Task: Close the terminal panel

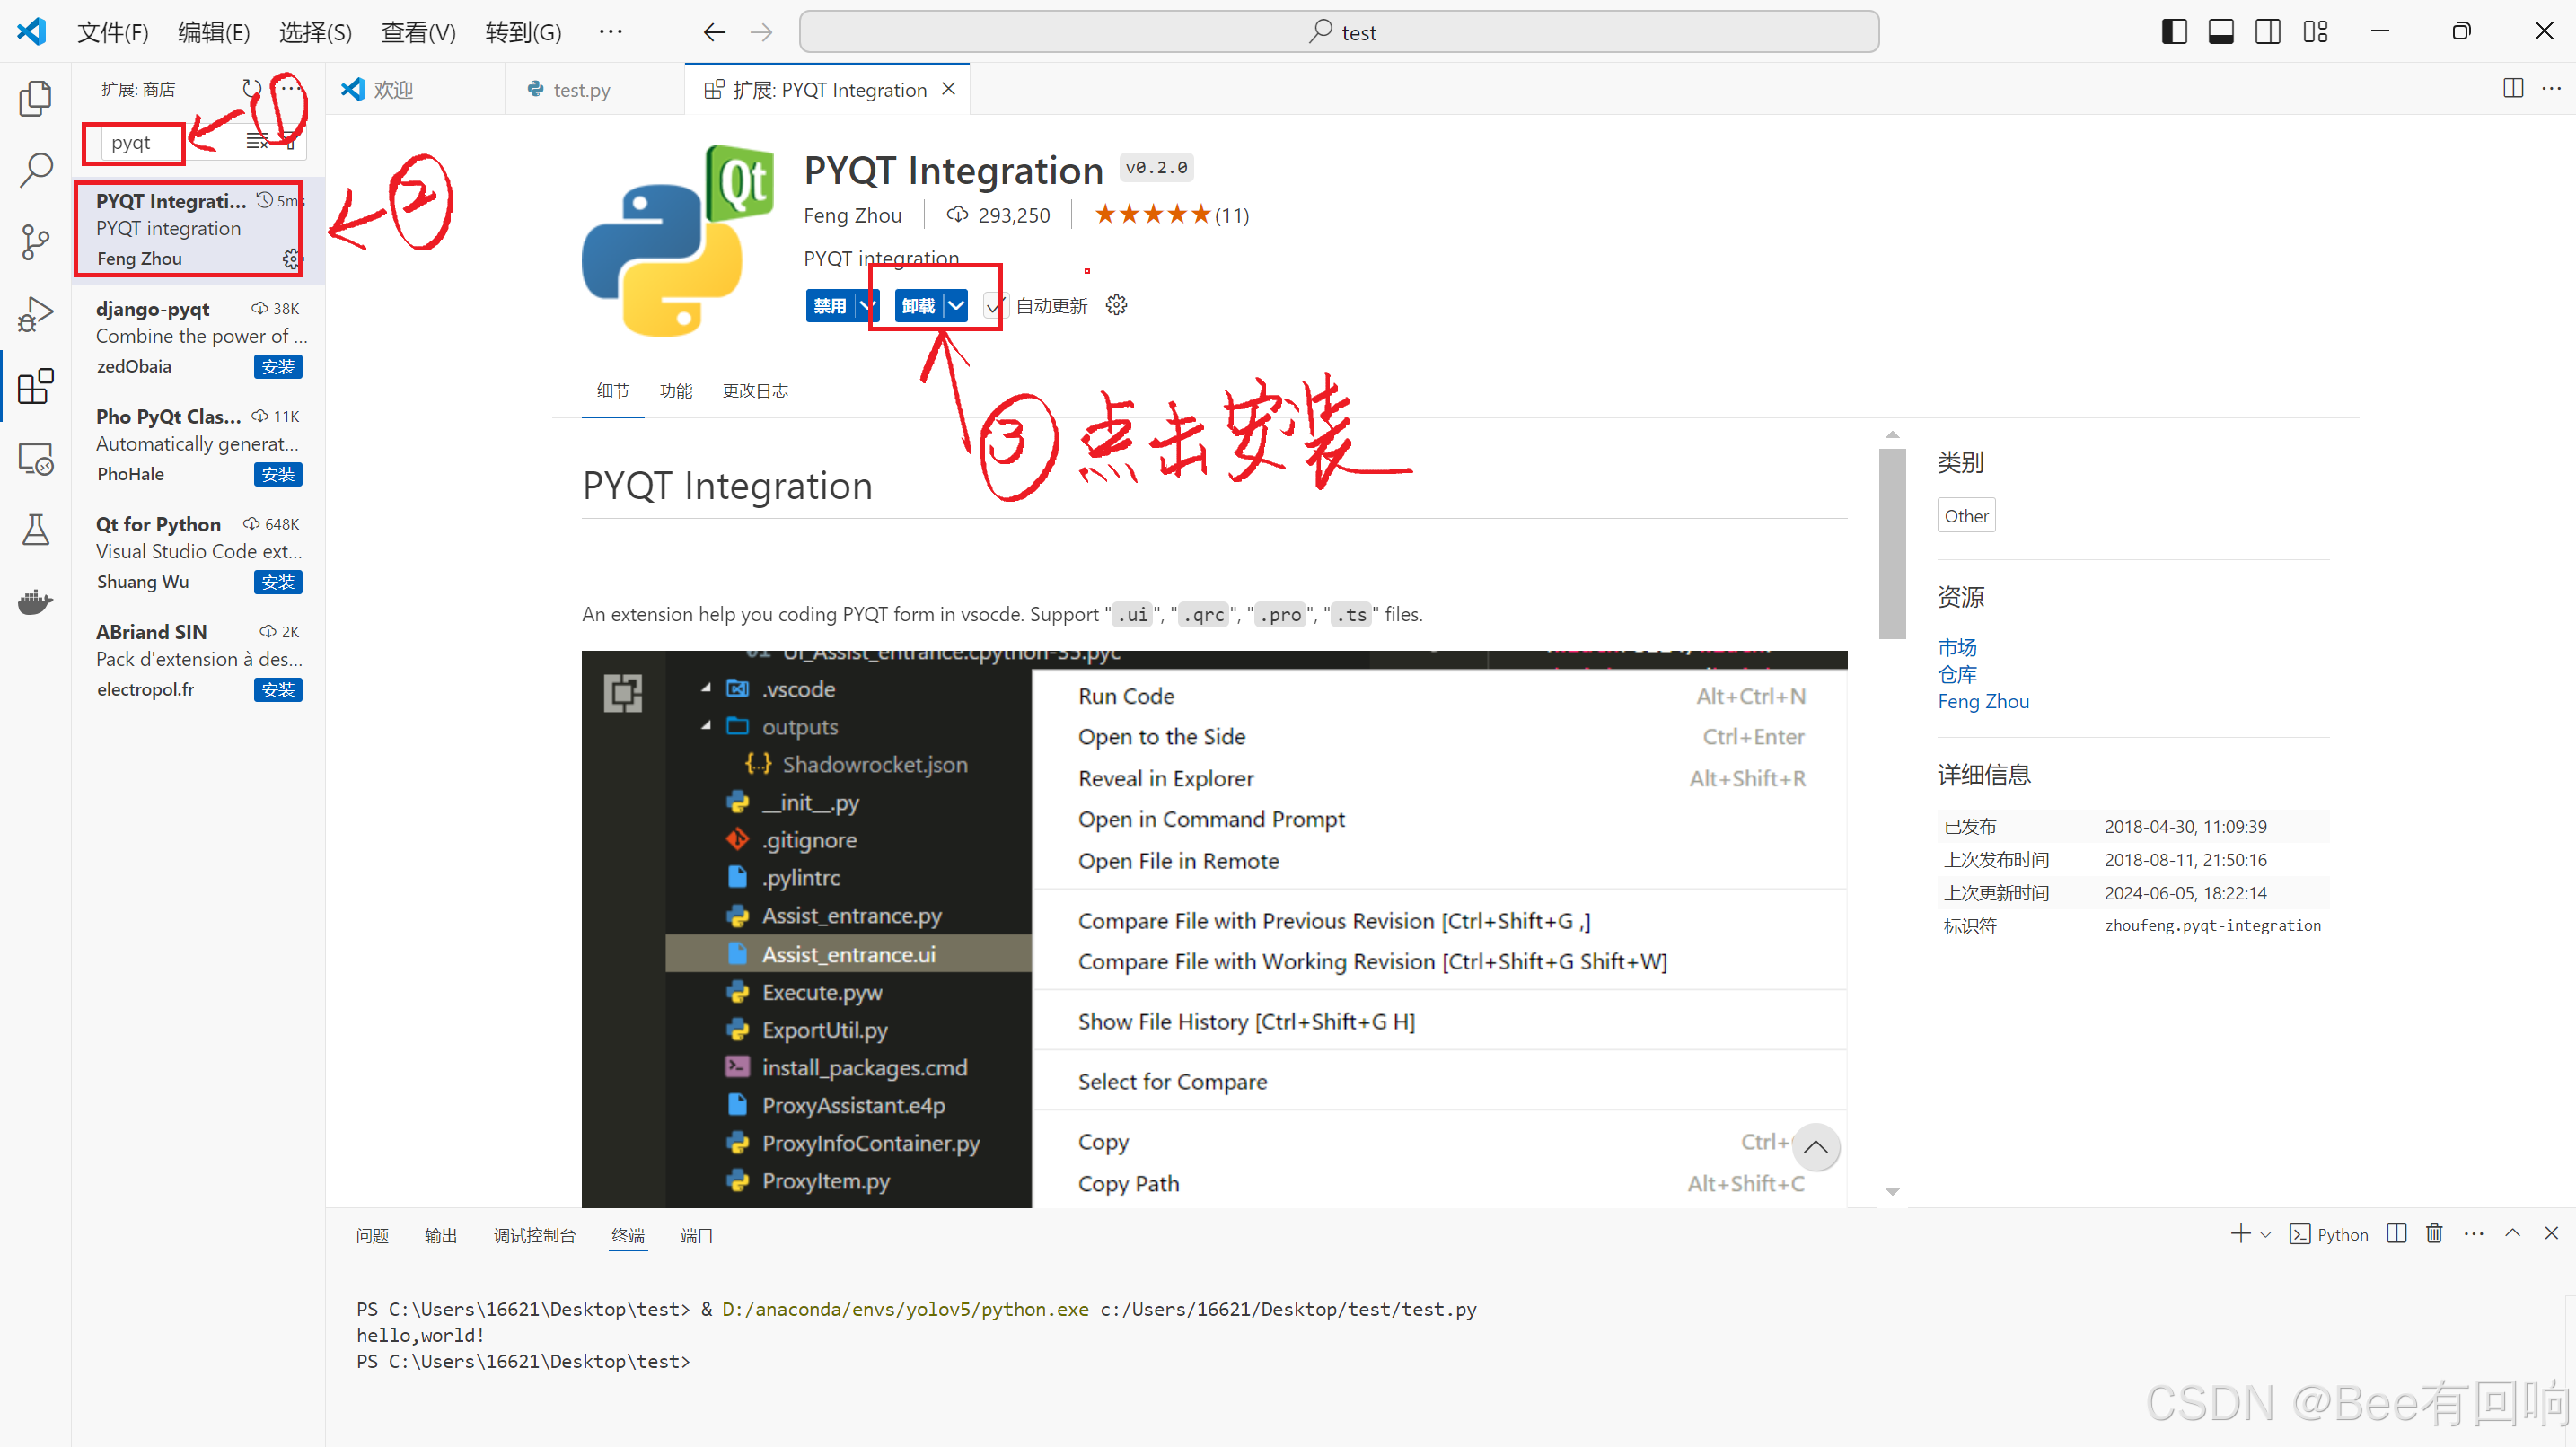Action: [x=2552, y=1234]
